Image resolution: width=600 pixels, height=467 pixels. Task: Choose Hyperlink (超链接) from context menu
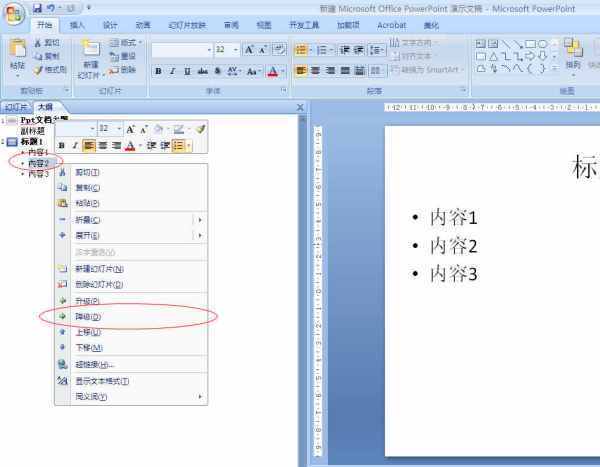coord(95,365)
